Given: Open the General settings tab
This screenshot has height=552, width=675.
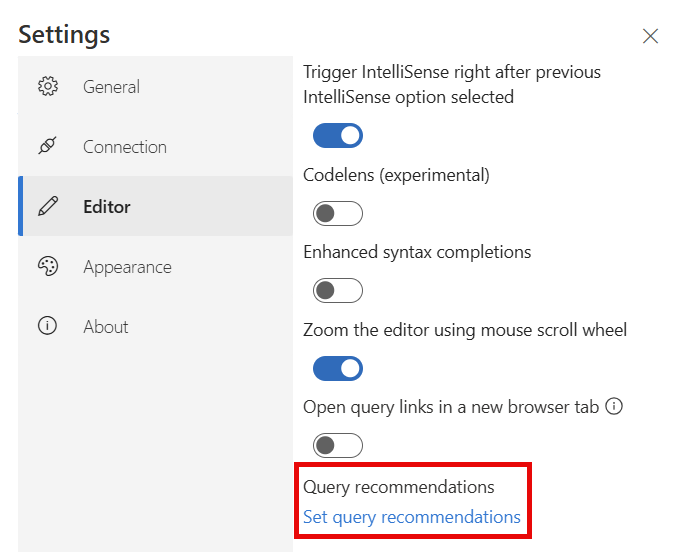Looking at the screenshot, I should [x=155, y=87].
